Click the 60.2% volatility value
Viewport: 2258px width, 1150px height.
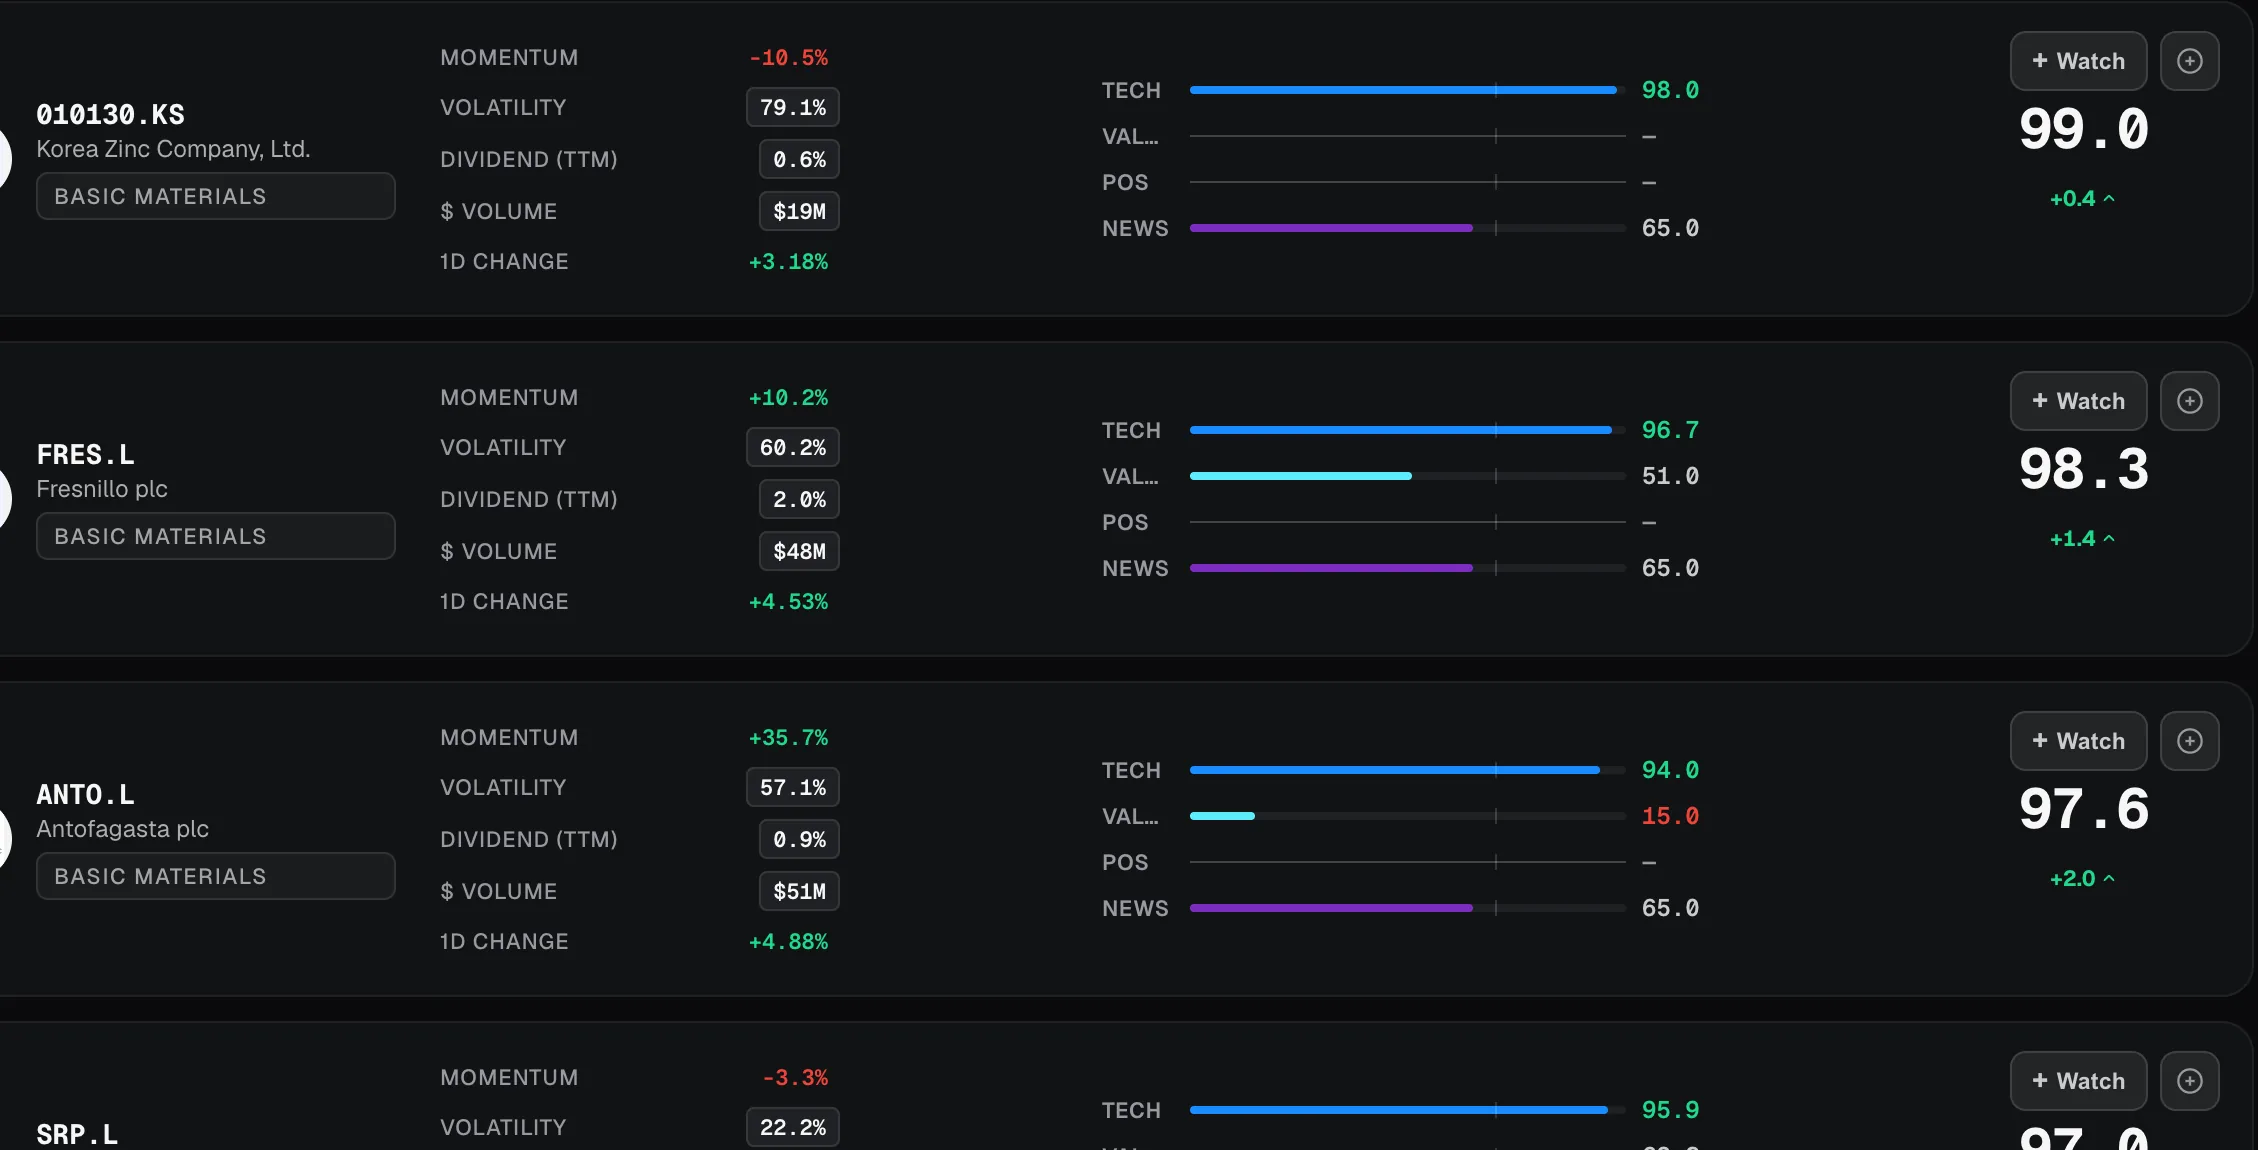[x=793, y=447]
